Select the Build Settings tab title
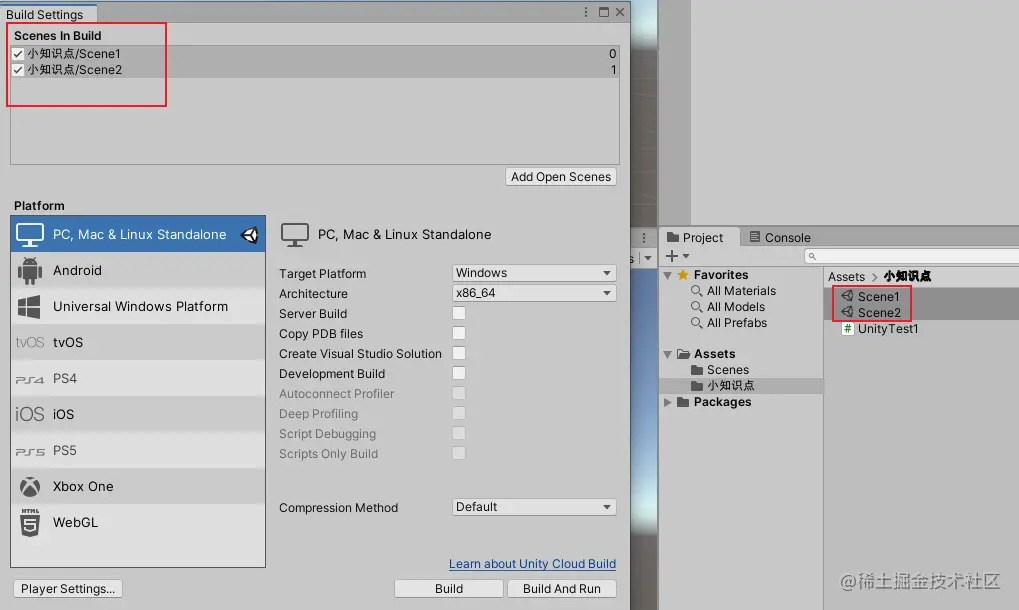 pyautogui.click(x=45, y=14)
